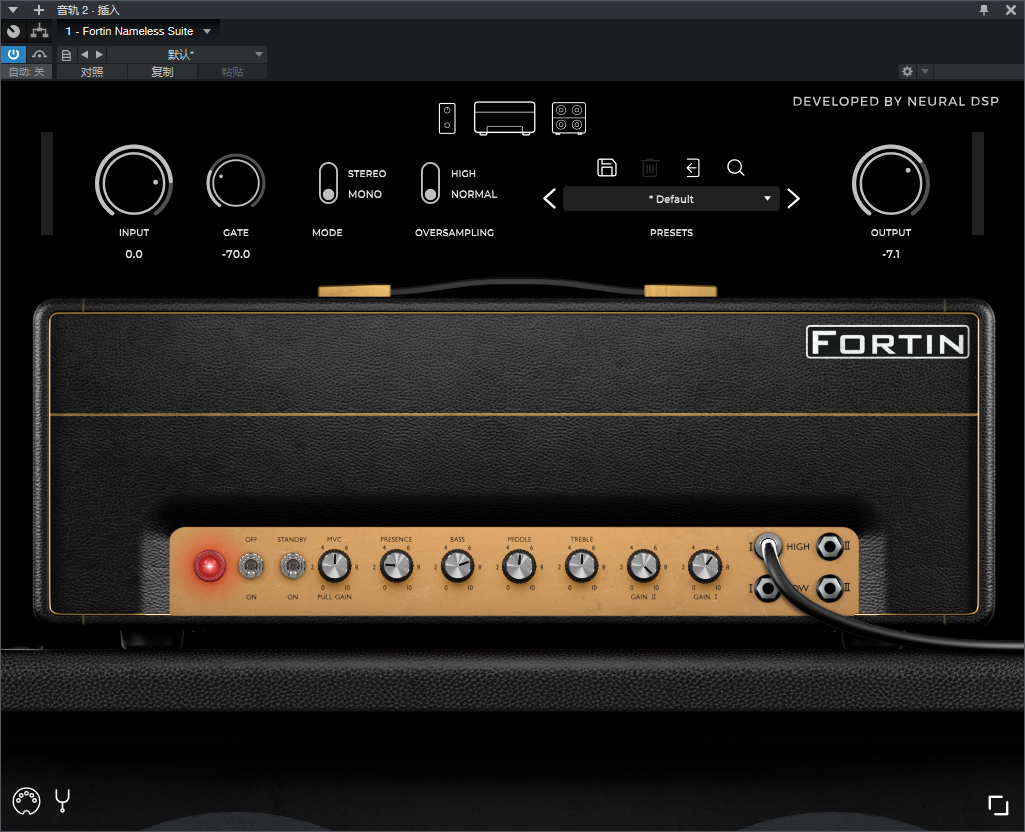Close the plugin window

click(x=1011, y=10)
